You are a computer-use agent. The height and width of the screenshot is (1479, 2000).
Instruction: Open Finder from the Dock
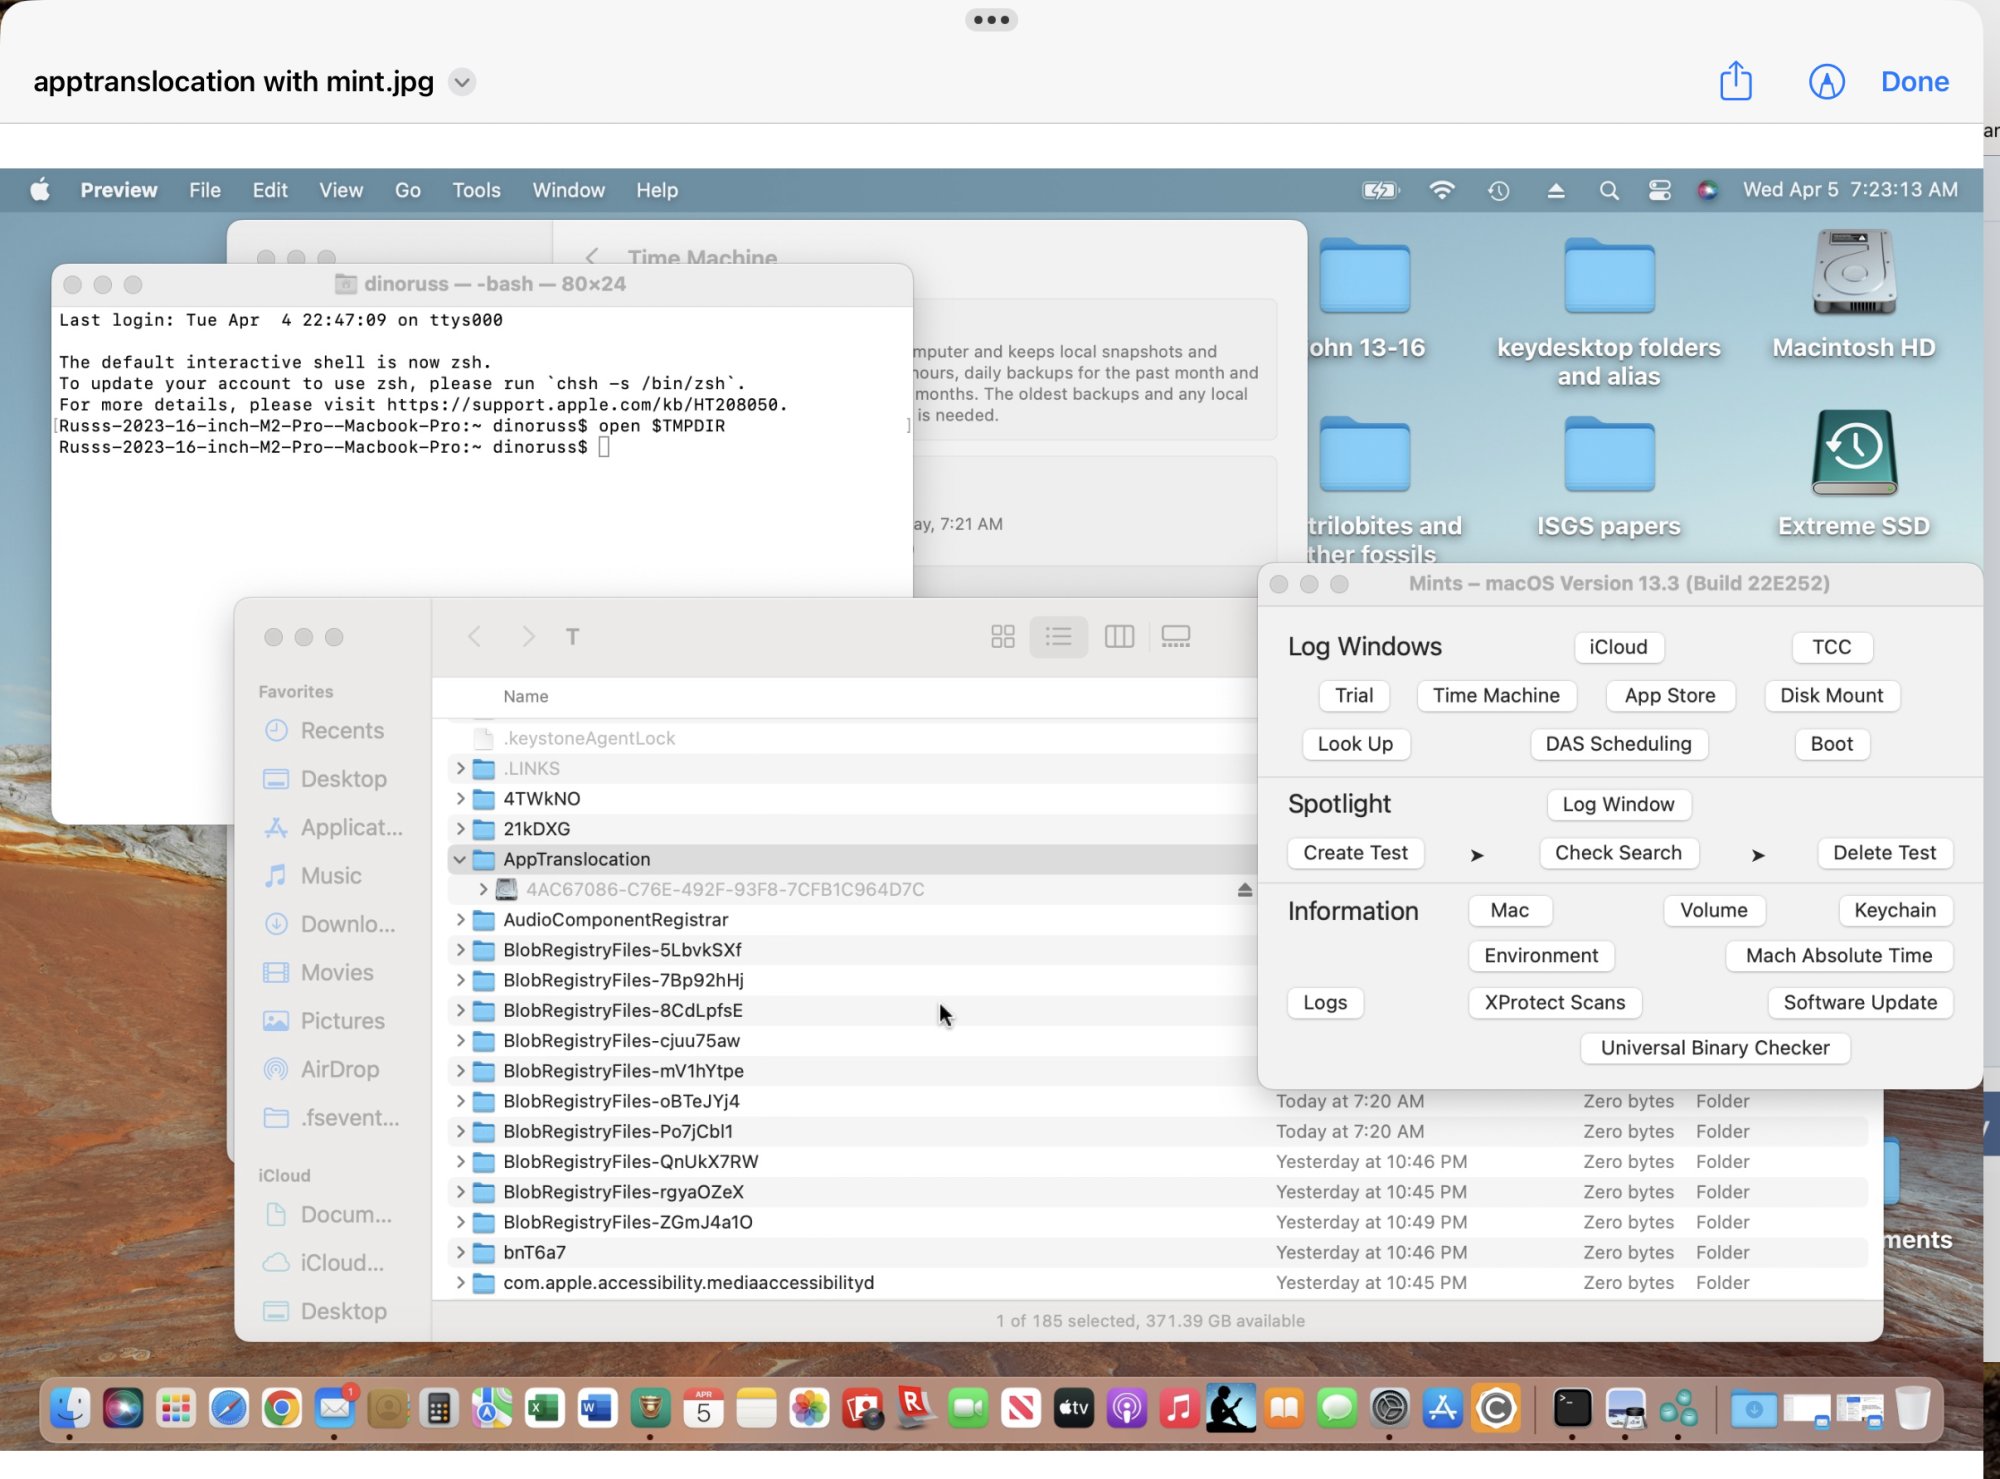tap(69, 1408)
